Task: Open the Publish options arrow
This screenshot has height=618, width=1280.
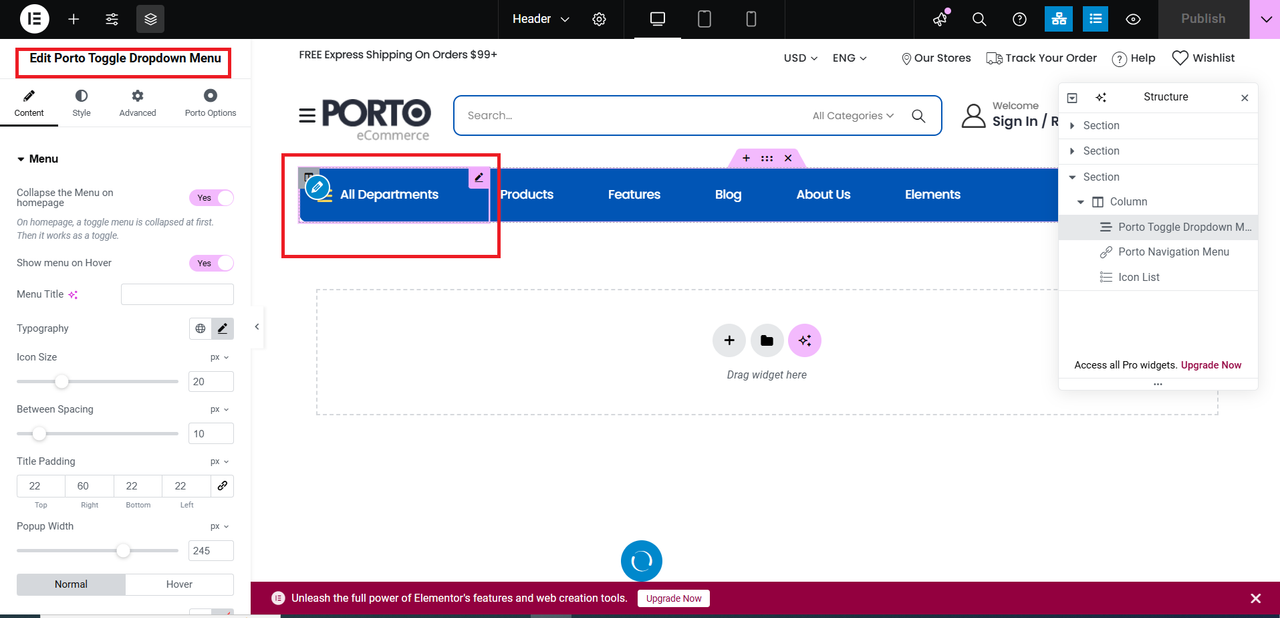Action: point(1264,19)
